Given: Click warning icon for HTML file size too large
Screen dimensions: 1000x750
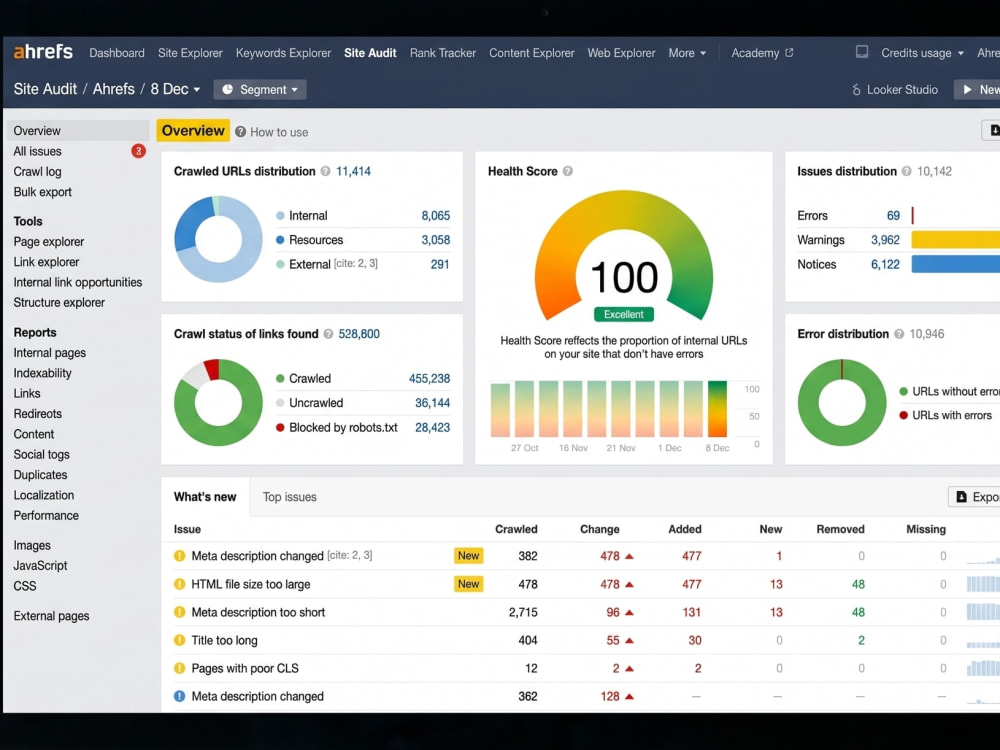Looking at the screenshot, I should click(x=180, y=584).
